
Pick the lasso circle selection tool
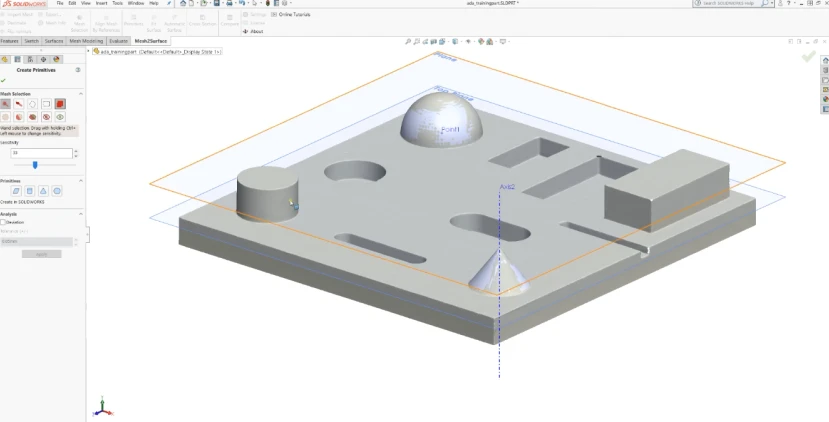coord(33,104)
